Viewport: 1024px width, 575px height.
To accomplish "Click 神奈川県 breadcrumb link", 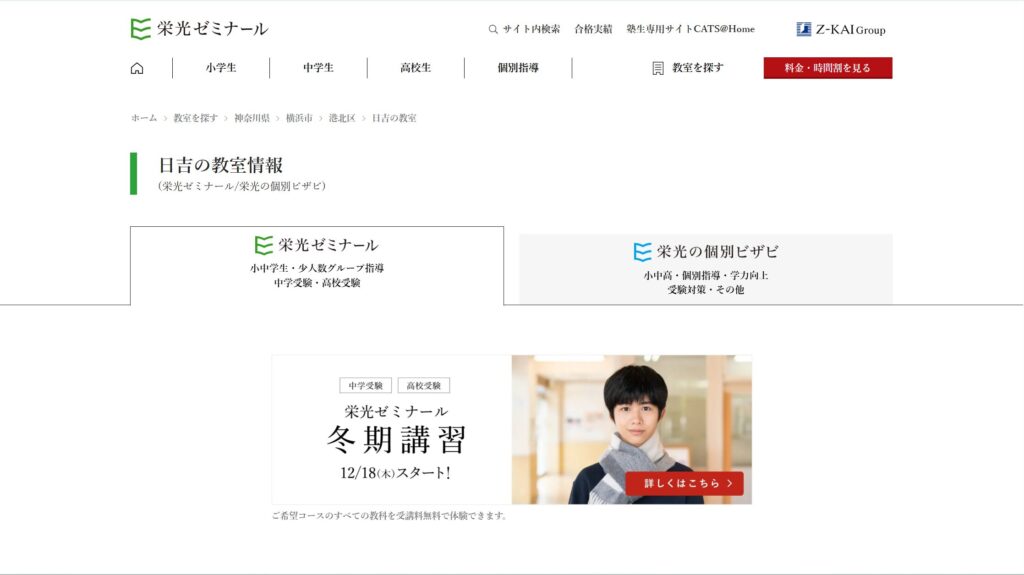I will (251, 118).
